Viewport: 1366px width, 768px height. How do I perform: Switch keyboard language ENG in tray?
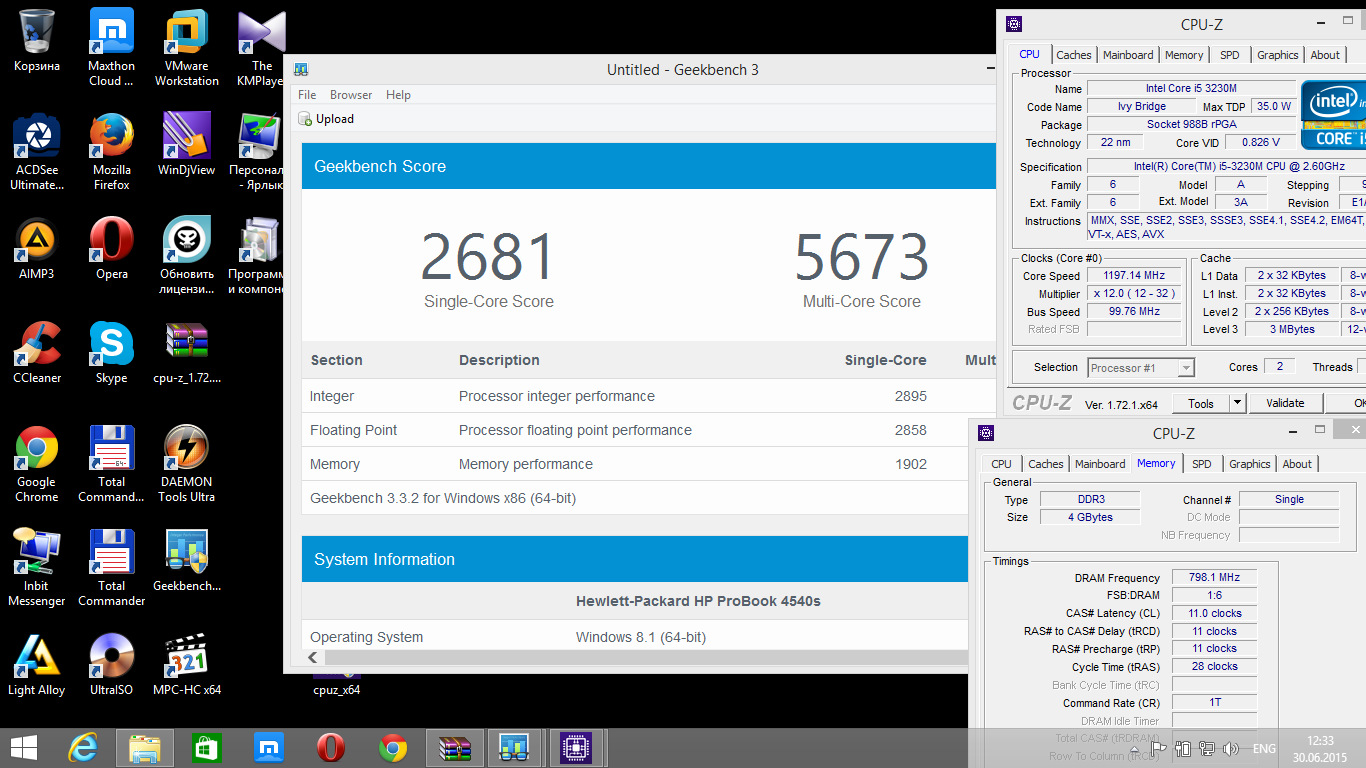click(x=1264, y=748)
